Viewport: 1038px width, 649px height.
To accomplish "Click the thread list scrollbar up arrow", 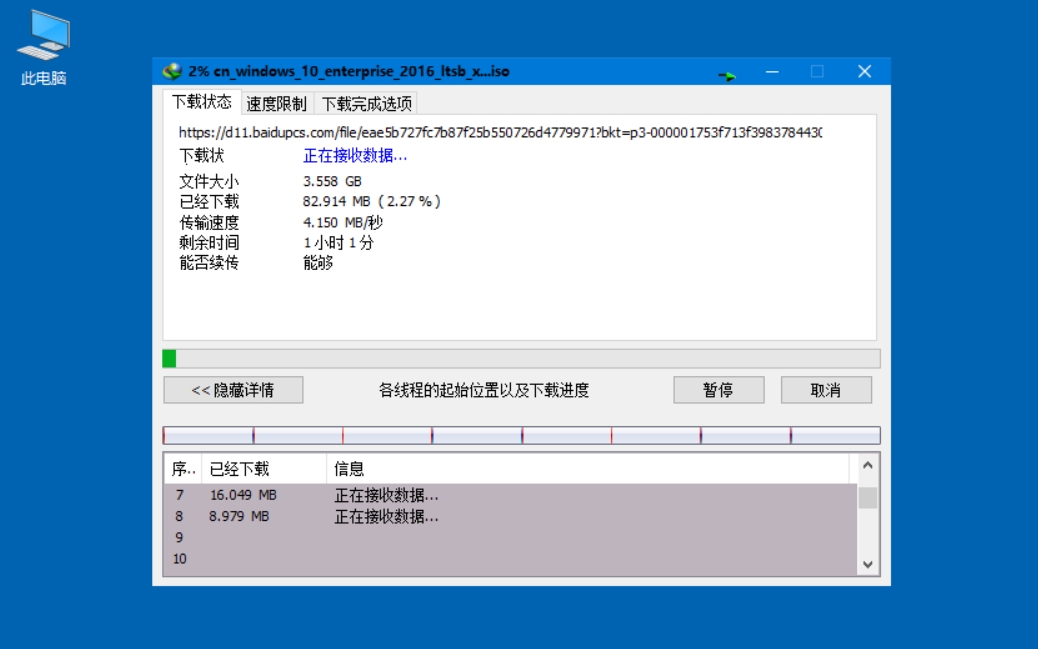I will (868, 466).
